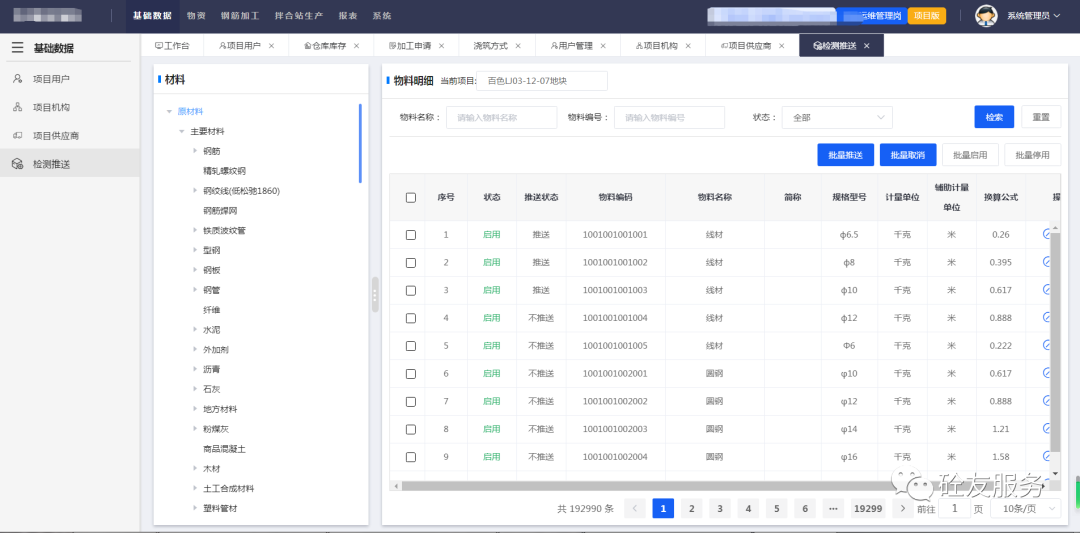Switch to the 工作台 tab
This screenshot has width=1080, height=533.
(x=172, y=46)
